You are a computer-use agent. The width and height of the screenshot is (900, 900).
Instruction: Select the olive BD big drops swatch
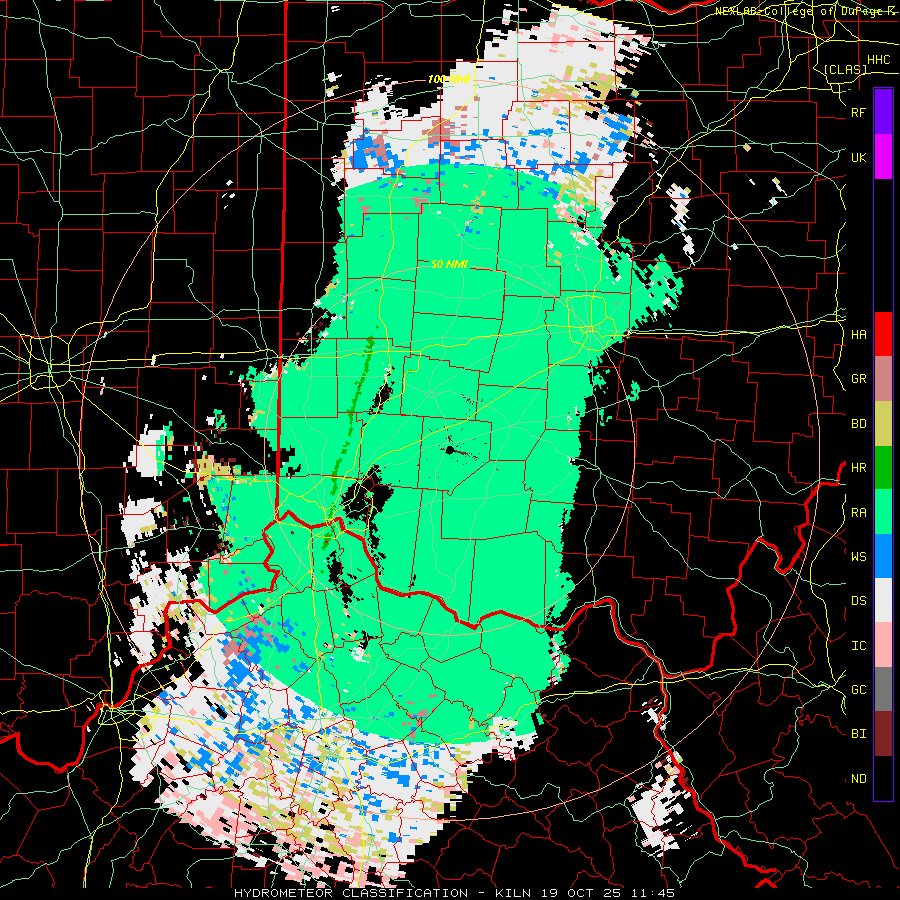click(883, 423)
